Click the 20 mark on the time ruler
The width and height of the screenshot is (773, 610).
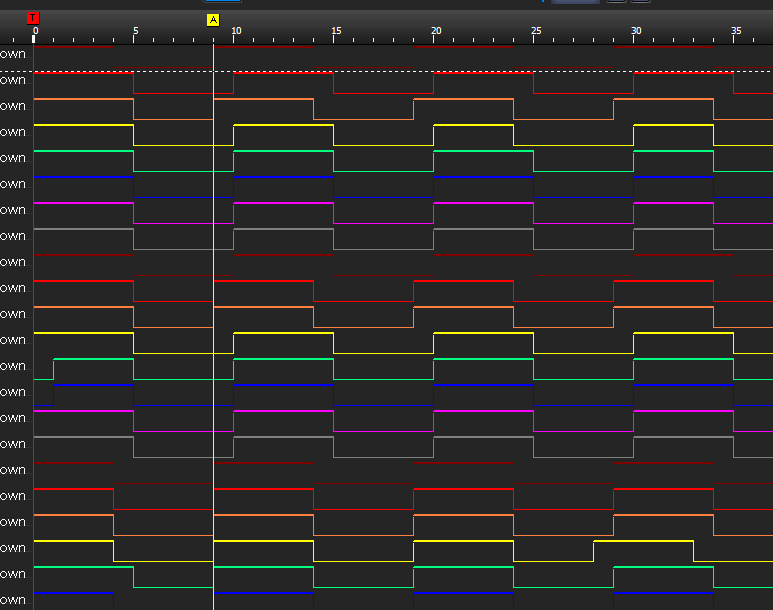pos(436,32)
